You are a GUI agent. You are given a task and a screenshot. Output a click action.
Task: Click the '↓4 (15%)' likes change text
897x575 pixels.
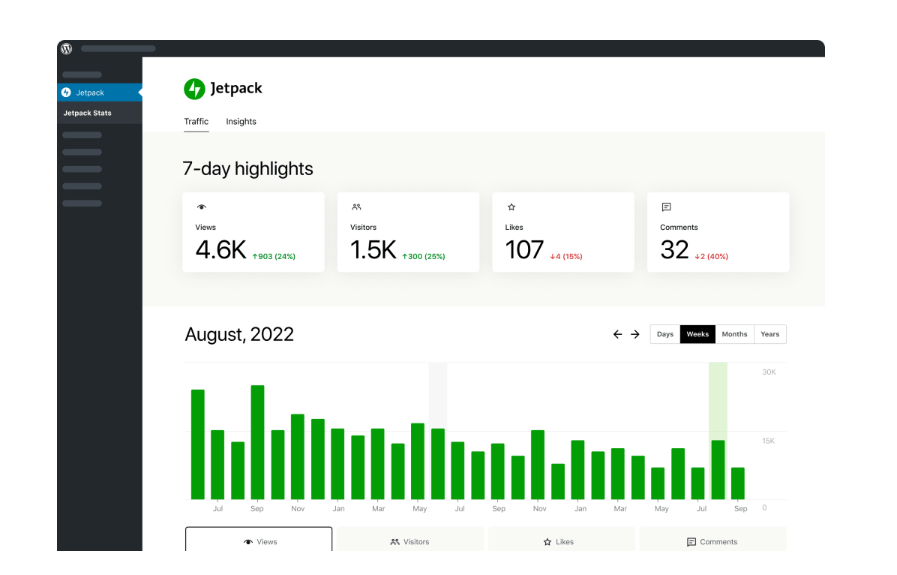pyautogui.click(x=566, y=256)
